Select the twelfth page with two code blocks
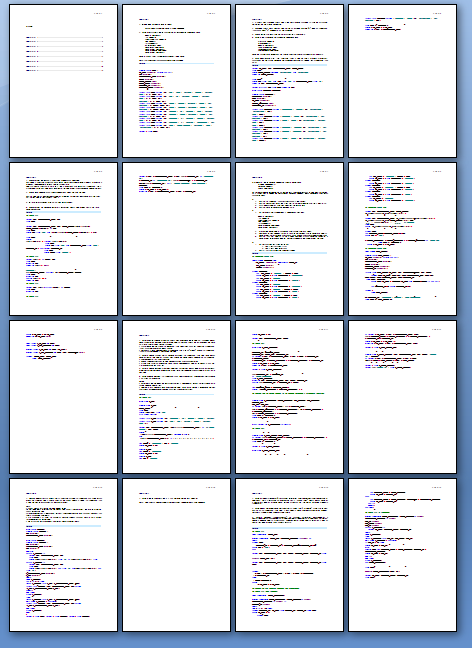Viewport: 472px width, 648px height. (403, 397)
